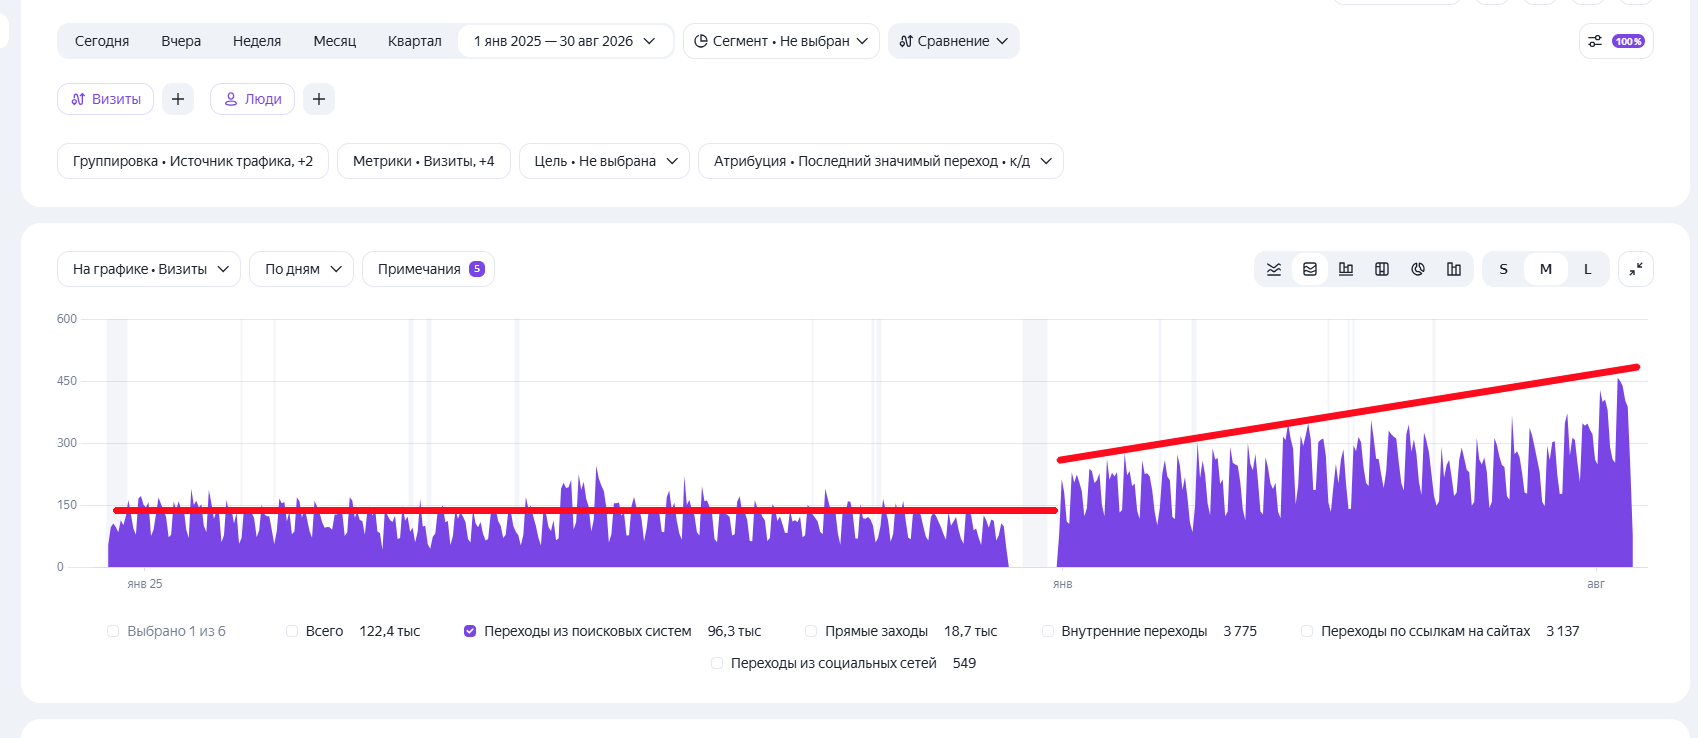The image size is (1698, 738).
Task: Switch chart to line graph view
Action: click(x=1274, y=269)
